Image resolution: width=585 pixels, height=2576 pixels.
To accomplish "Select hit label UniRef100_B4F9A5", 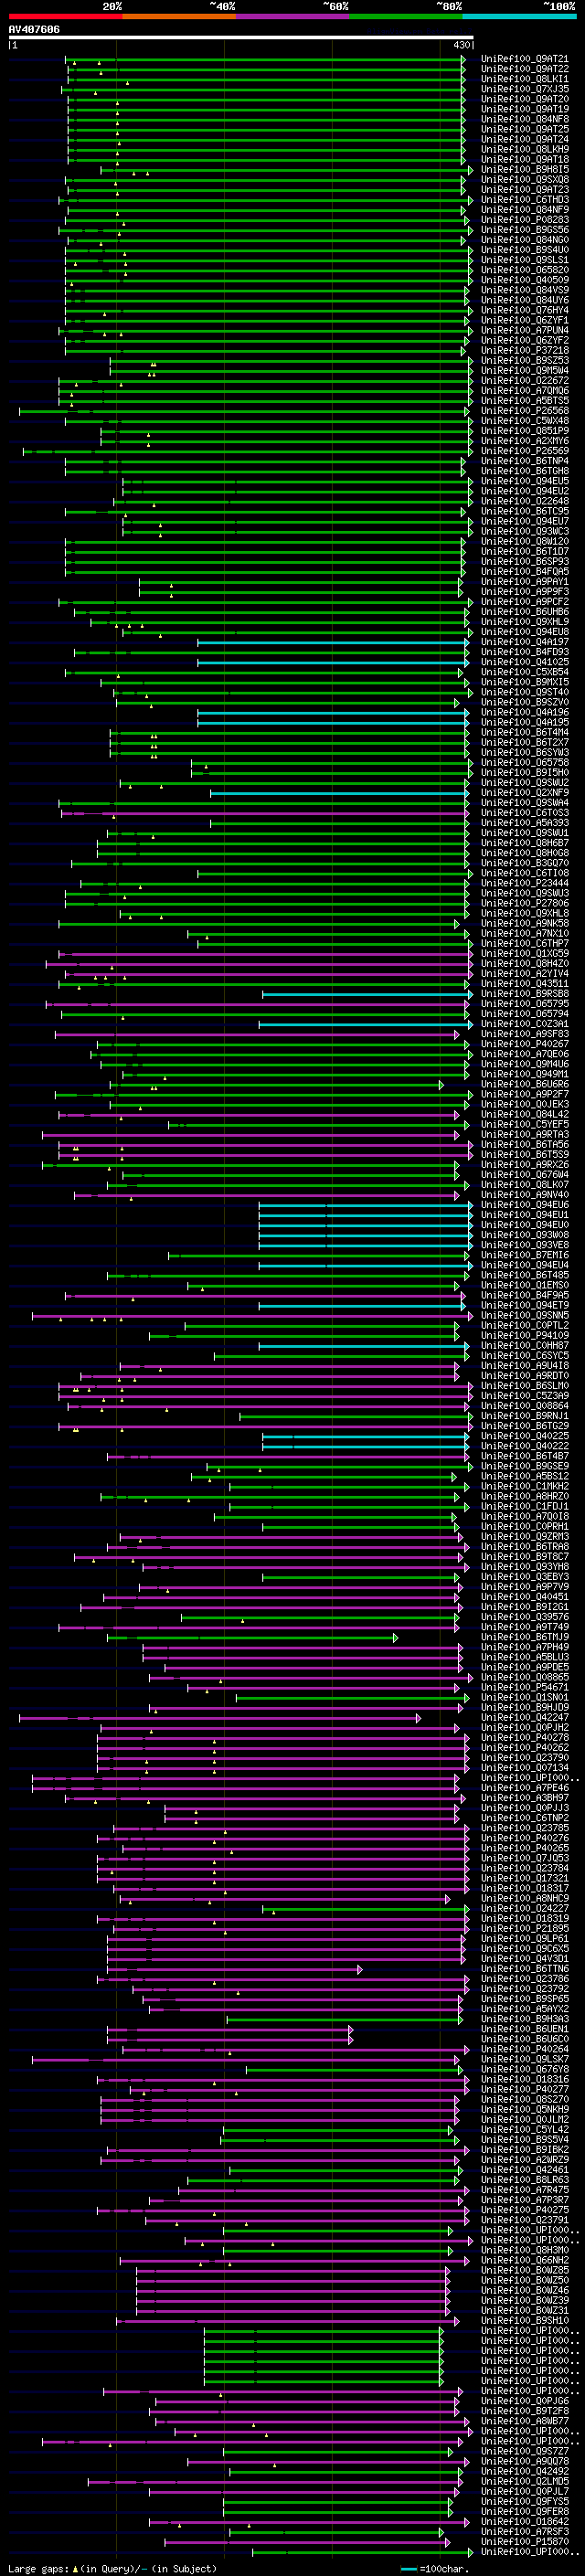I will tap(525, 1295).
